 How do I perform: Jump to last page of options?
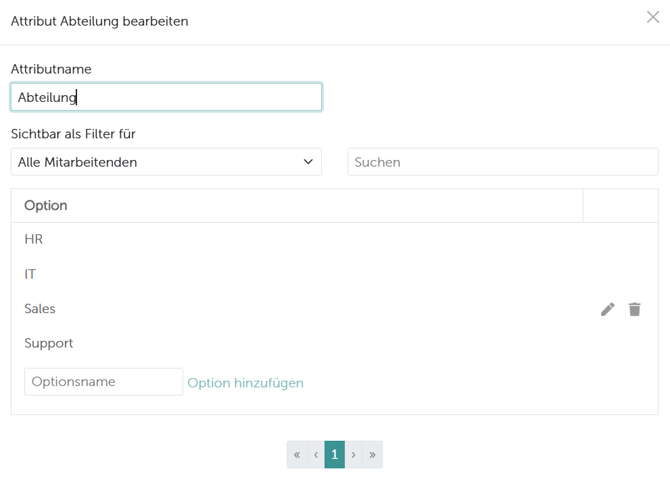coord(372,455)
